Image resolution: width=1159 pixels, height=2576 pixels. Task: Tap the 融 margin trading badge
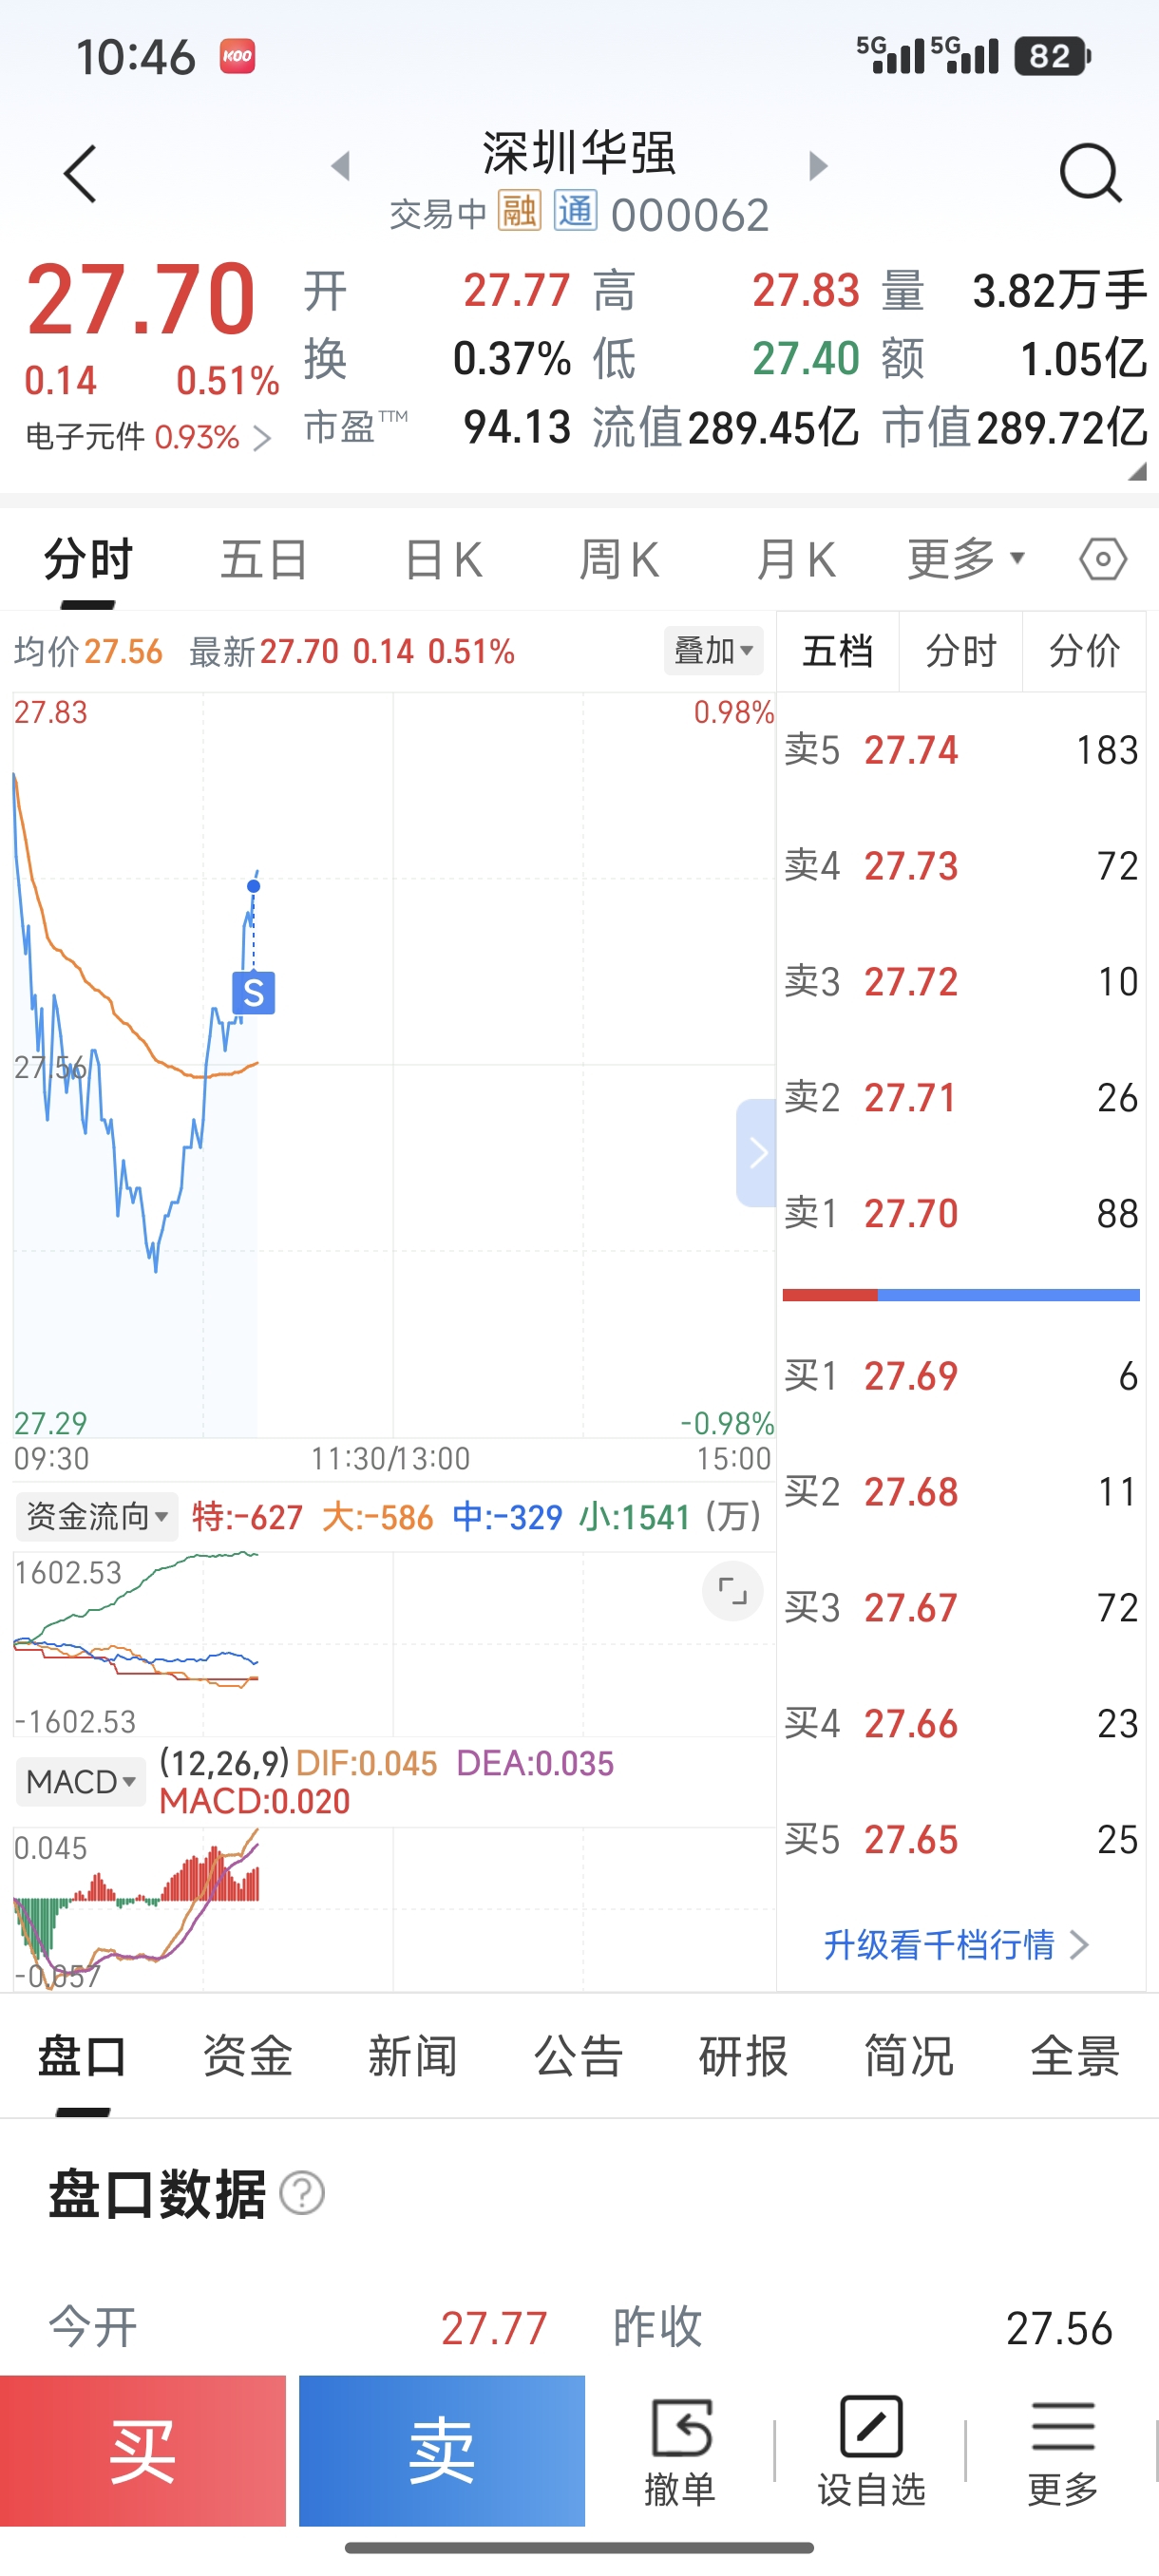pos(519,212)
